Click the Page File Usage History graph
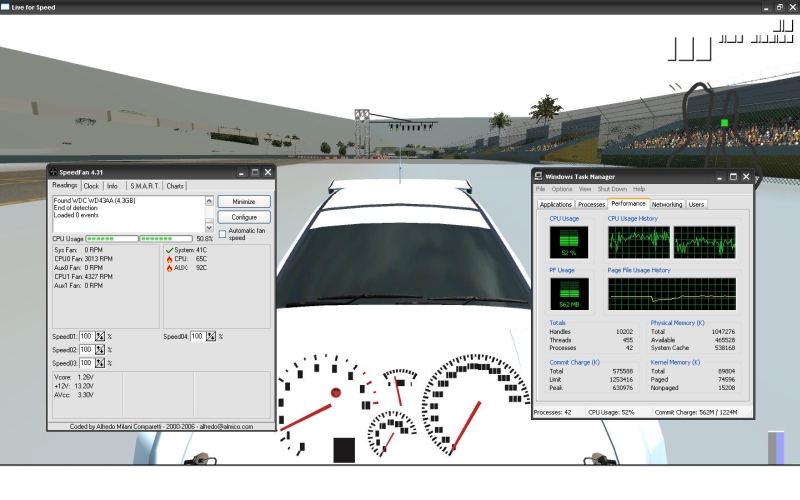Screen dimensions: 800x500 [x=672, y=294]
